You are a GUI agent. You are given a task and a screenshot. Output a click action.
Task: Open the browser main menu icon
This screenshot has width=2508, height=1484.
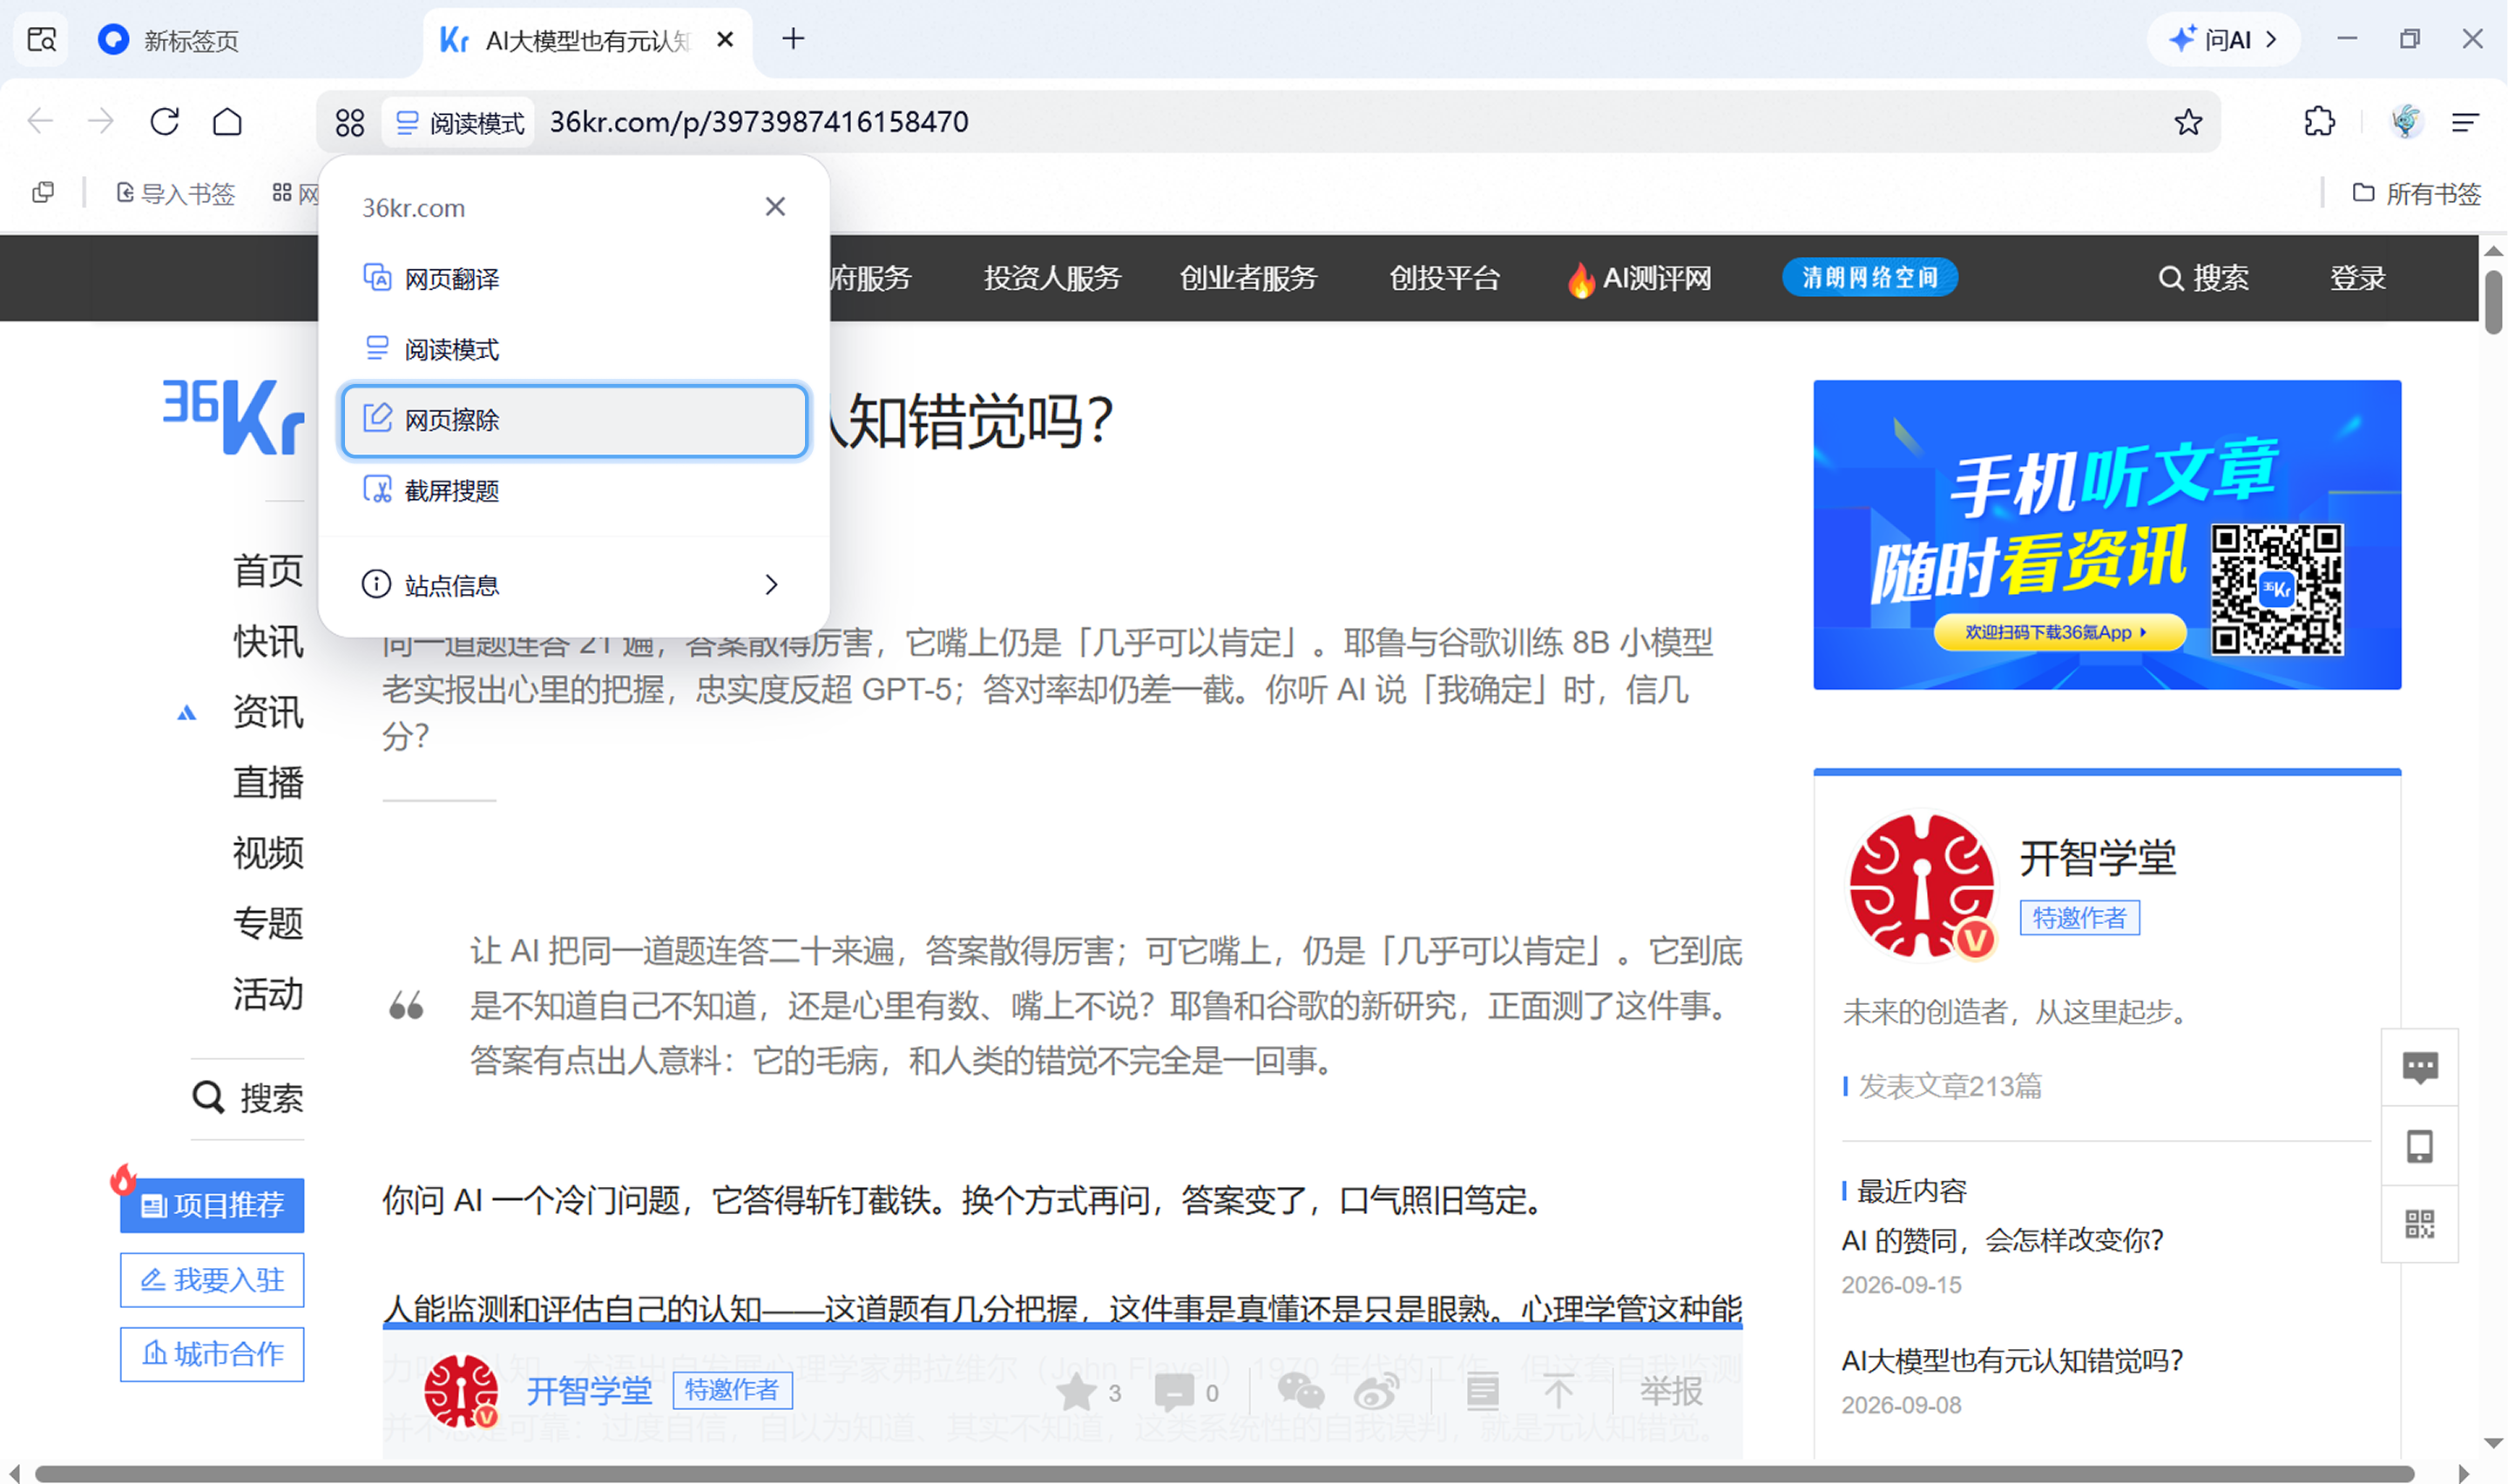click(2465, 122)
